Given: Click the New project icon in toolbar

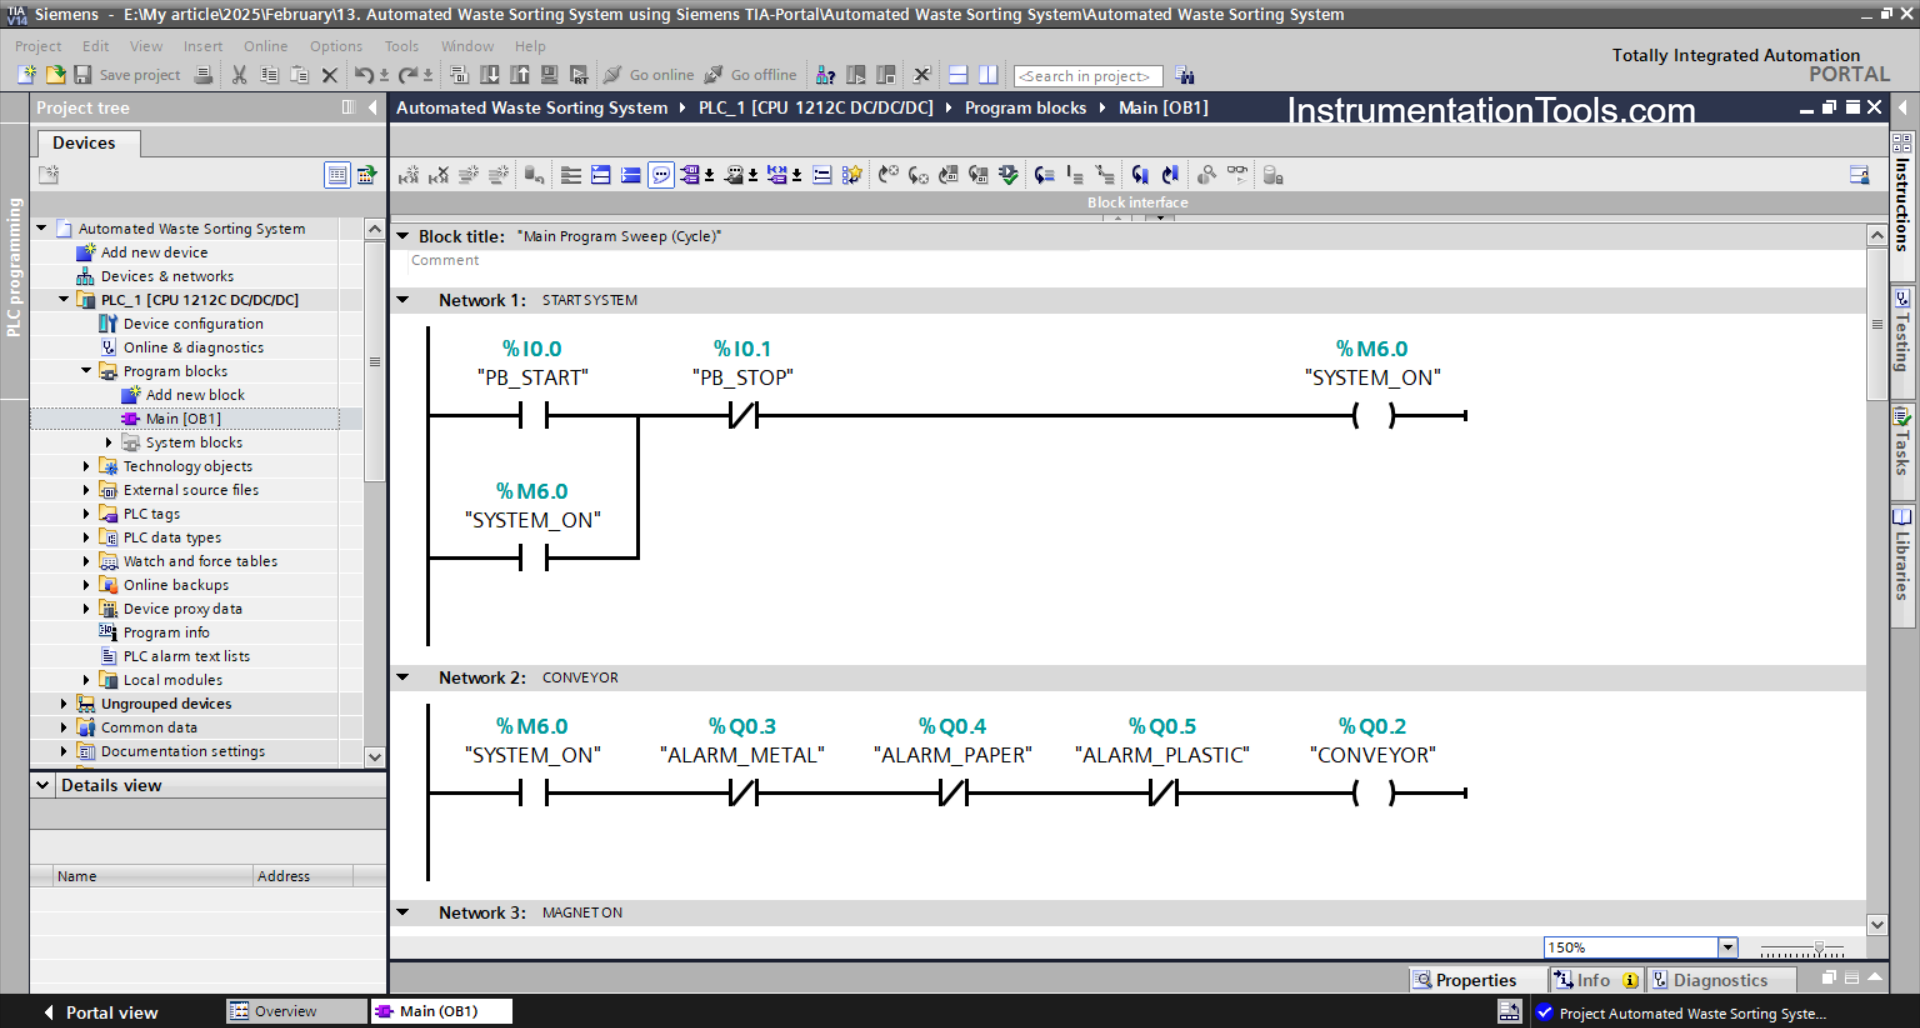Looking at the screenshot, I should pos(27,75).
